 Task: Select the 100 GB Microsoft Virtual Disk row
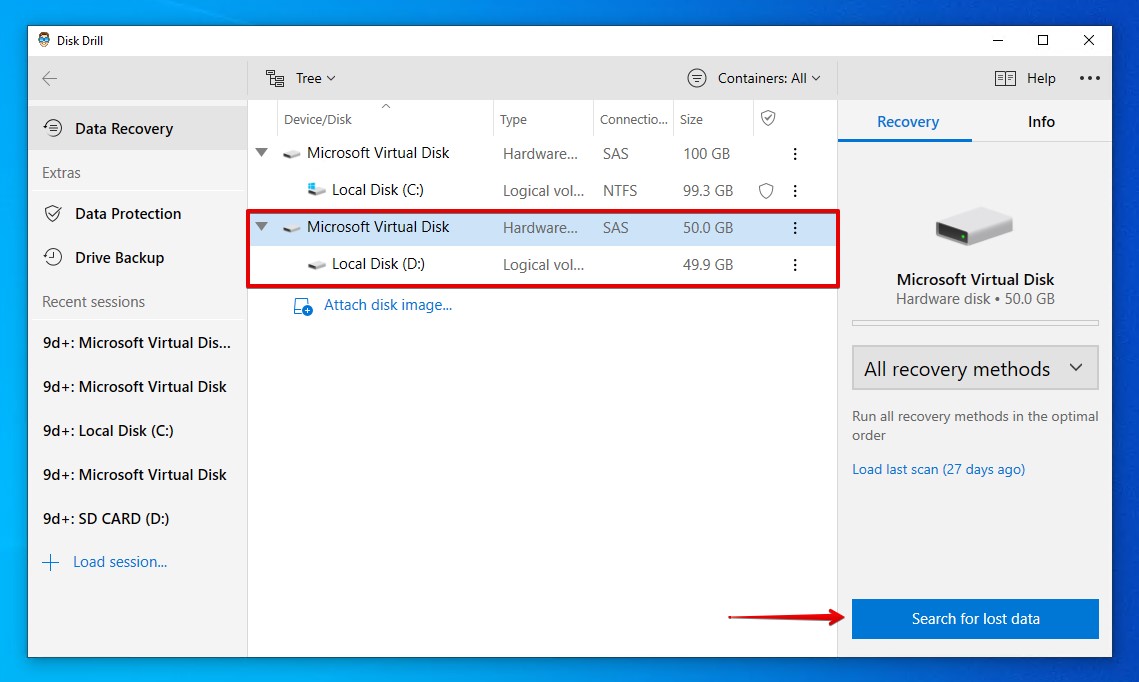[543, 153]
